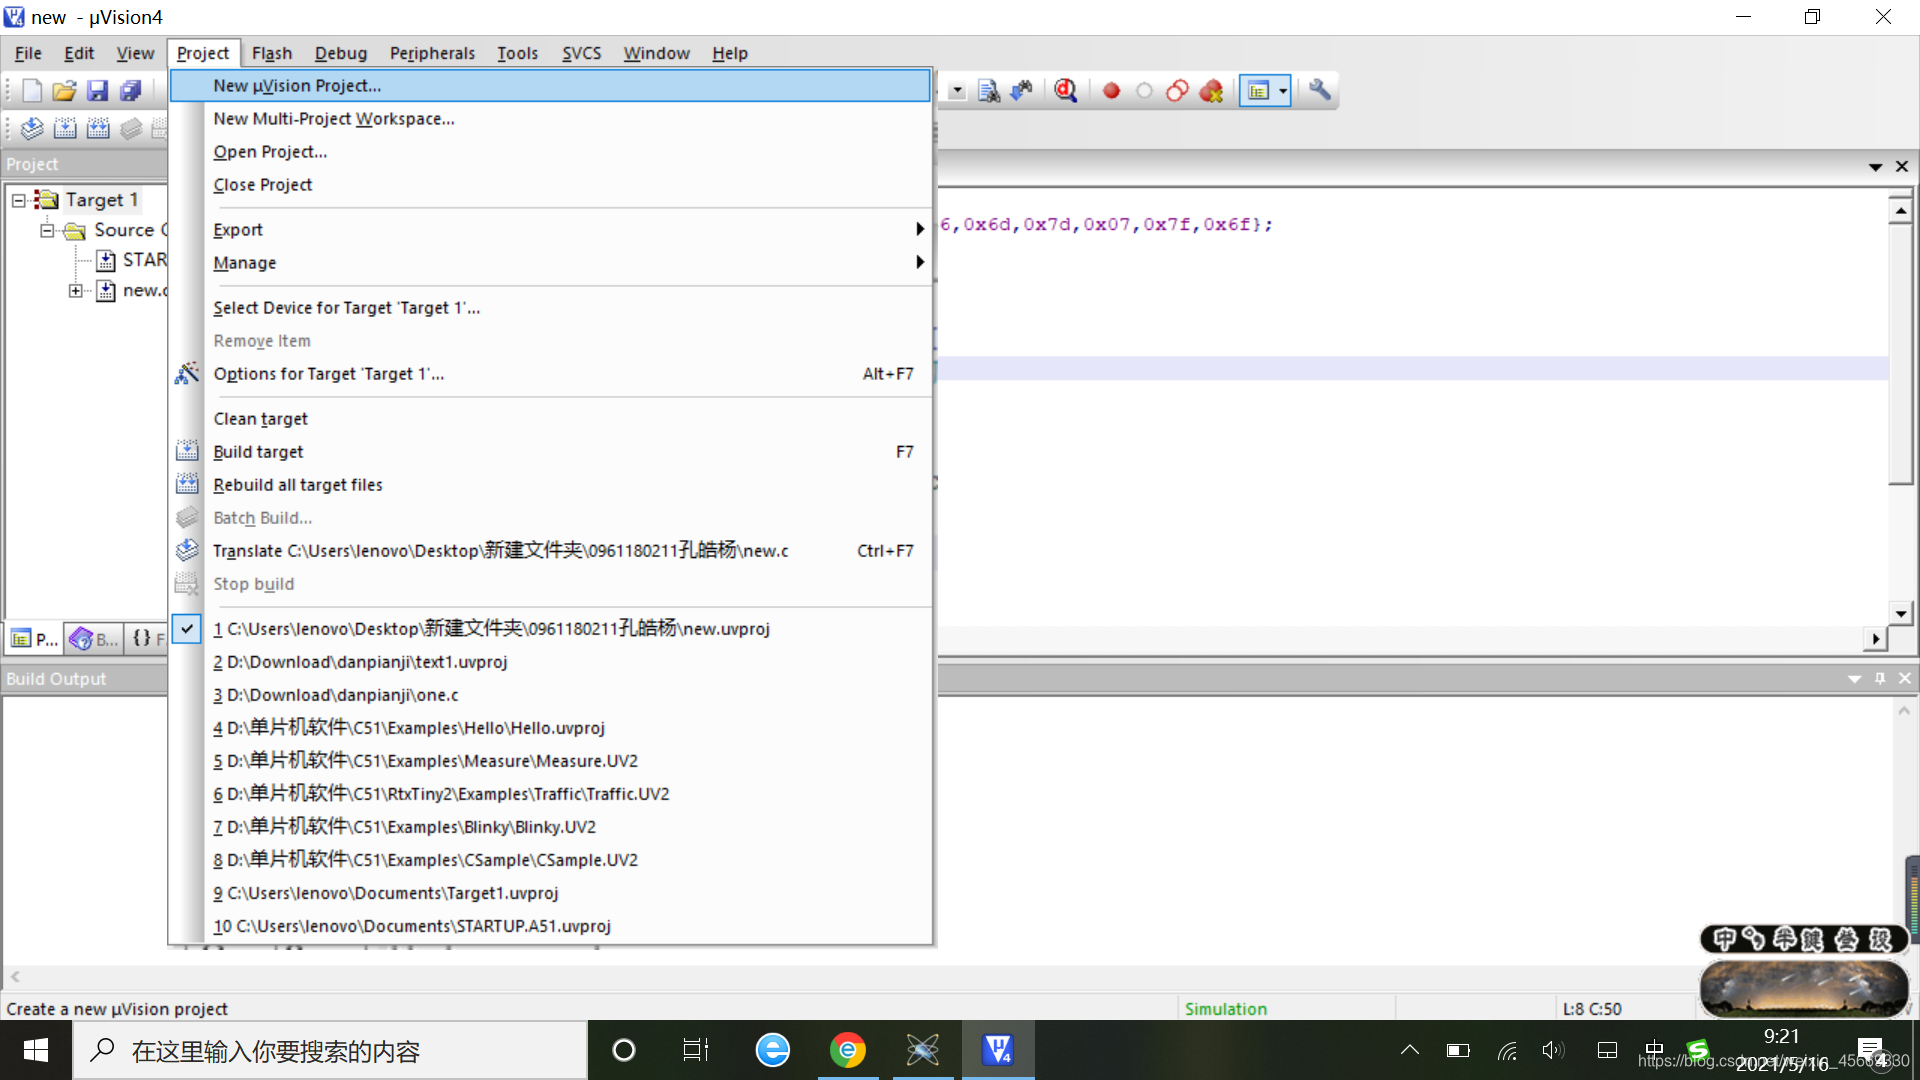Click Translate current file toolbar icon
Image resolution: width=1920 pixels, height=1080 pixels.
click(x=32, y=128)
